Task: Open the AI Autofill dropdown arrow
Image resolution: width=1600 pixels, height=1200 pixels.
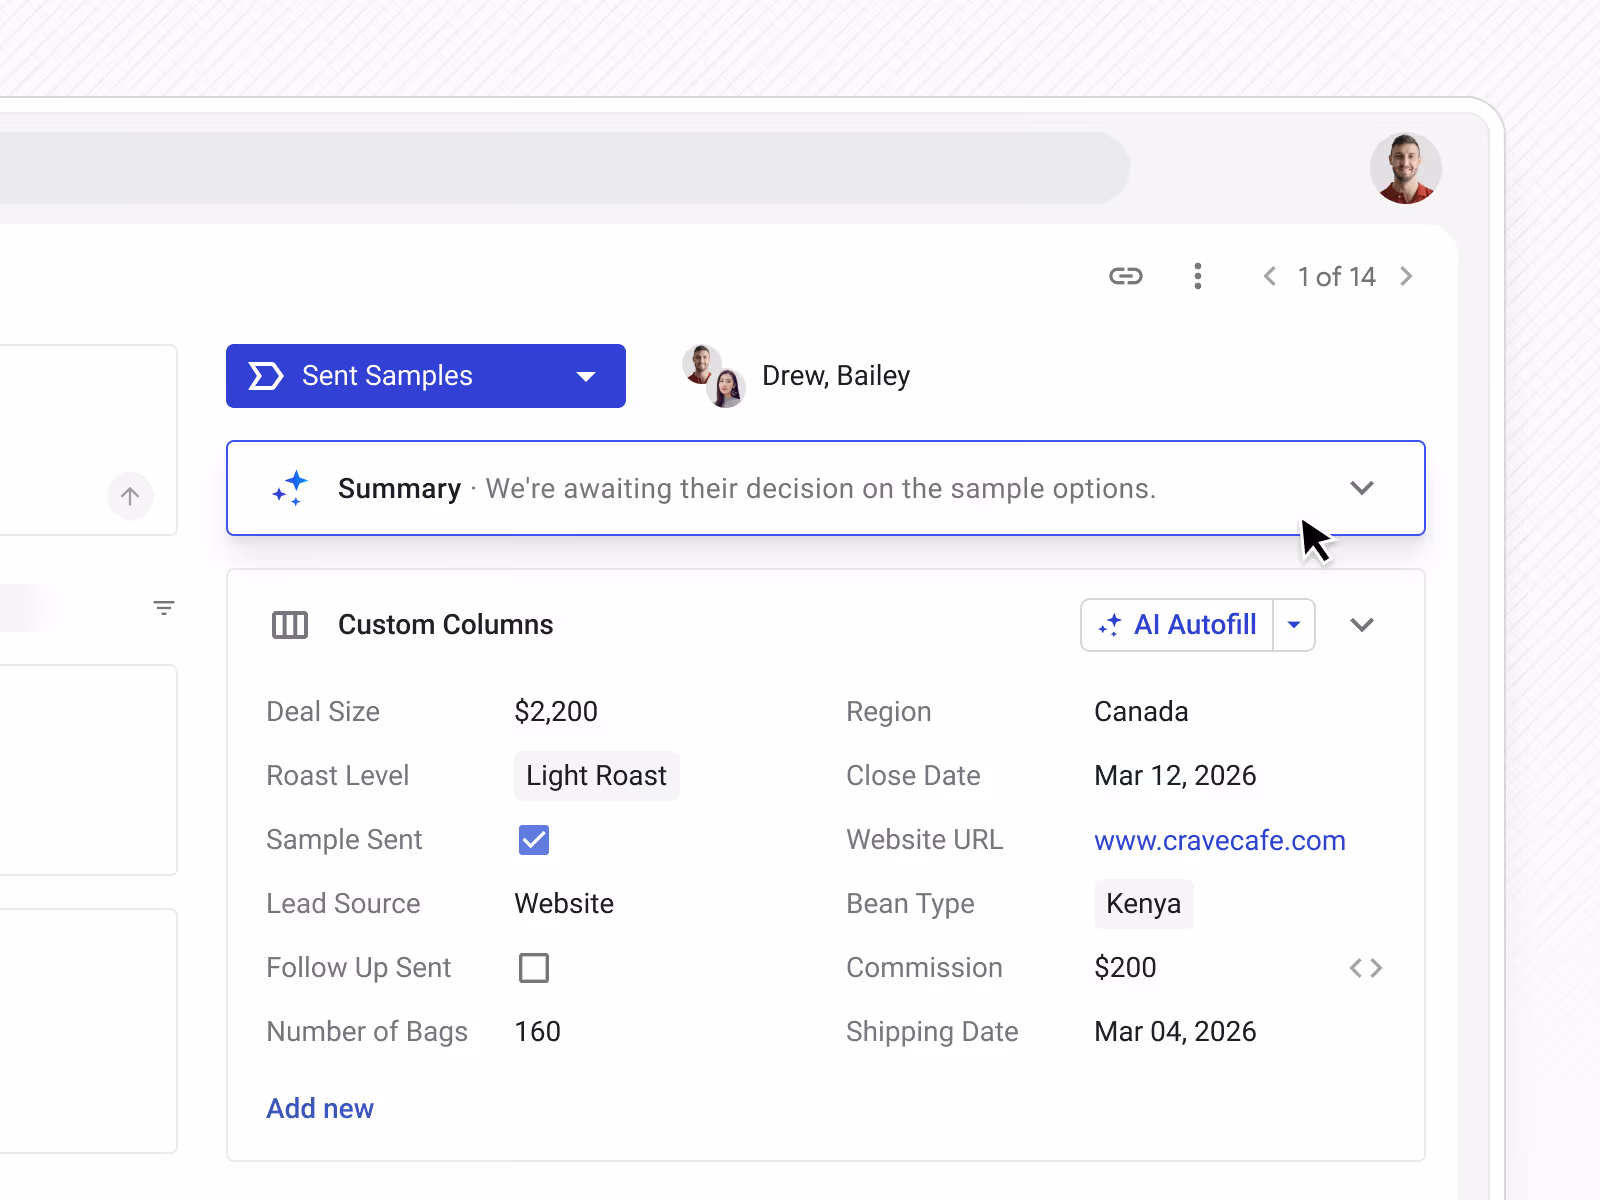Action: 1293,624
